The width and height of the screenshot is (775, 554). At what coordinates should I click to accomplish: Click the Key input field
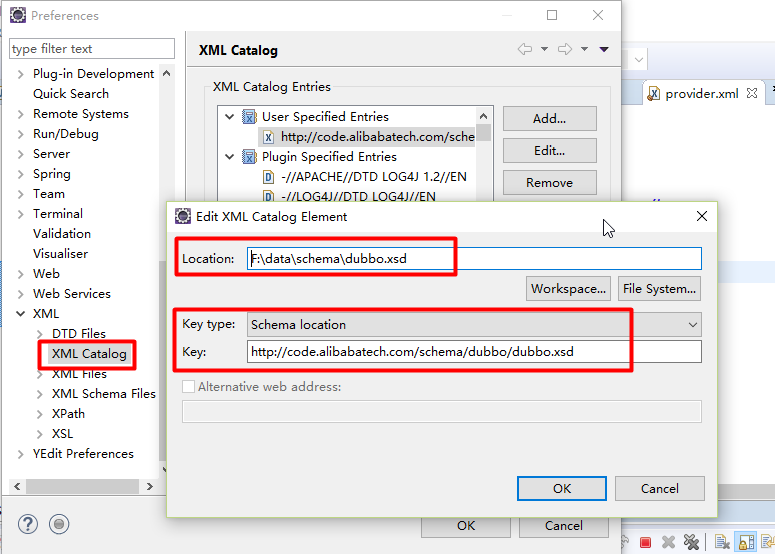click(474, 352)
